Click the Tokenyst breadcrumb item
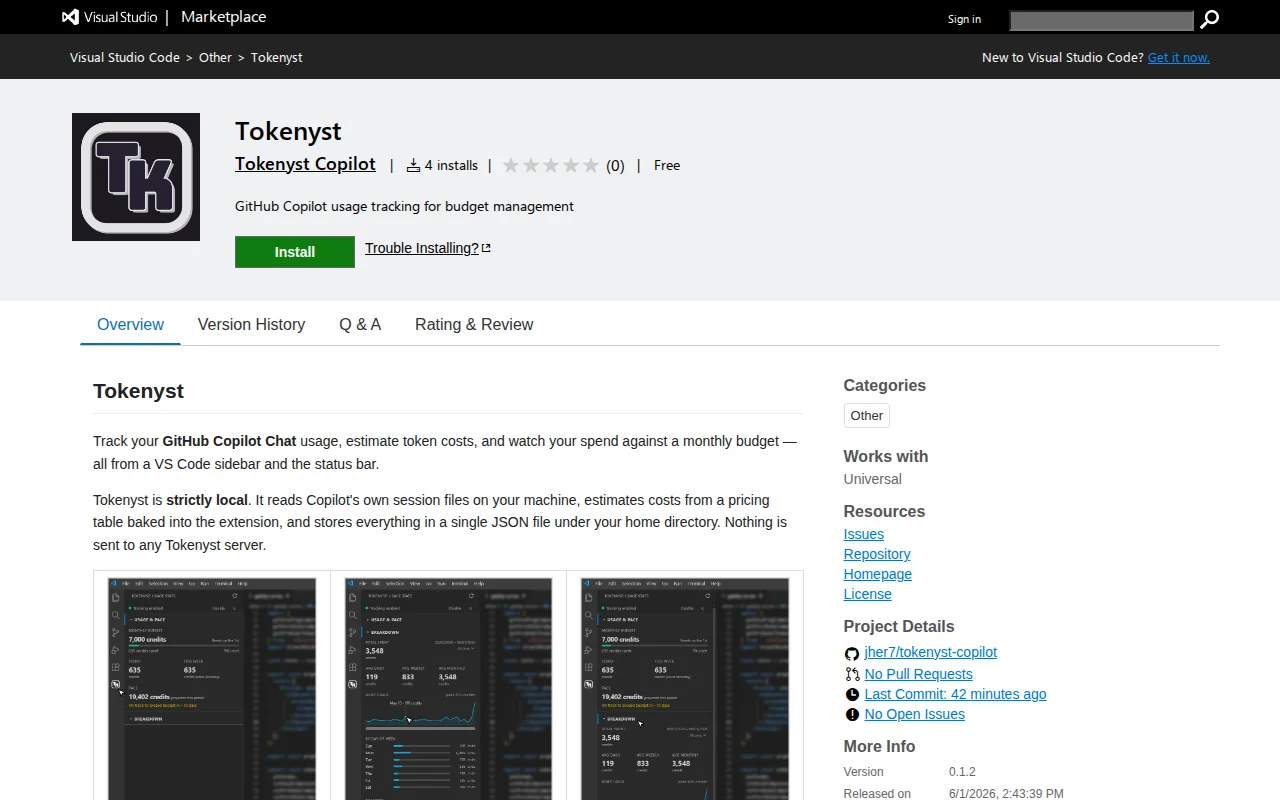The image size is (1280, 800). point(277,57)
